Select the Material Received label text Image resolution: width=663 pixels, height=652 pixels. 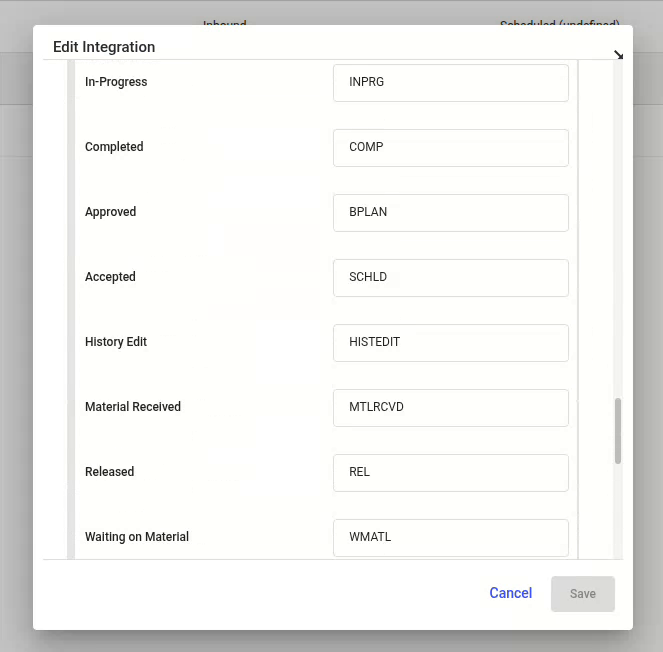(133, 407)
